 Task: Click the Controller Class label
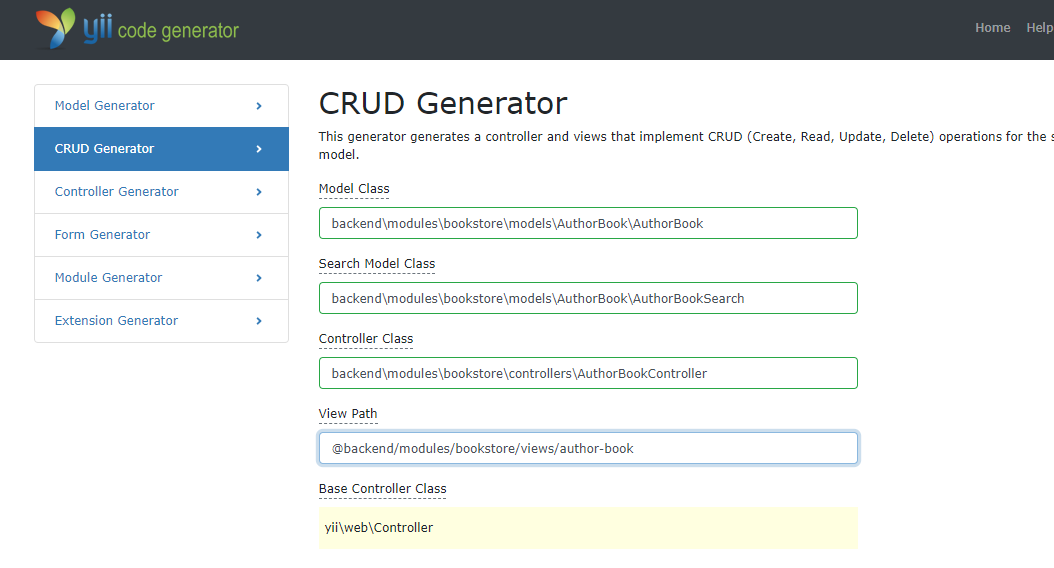click(x=366, y=339)
